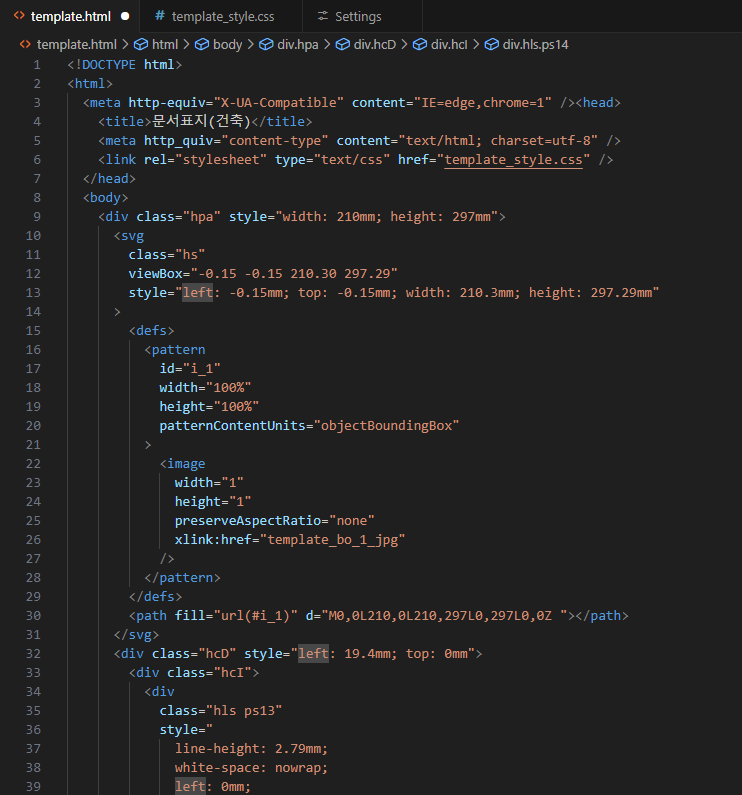742x795 pixels.
Task: Click the opening image tag
Action: tap(182, 464)
